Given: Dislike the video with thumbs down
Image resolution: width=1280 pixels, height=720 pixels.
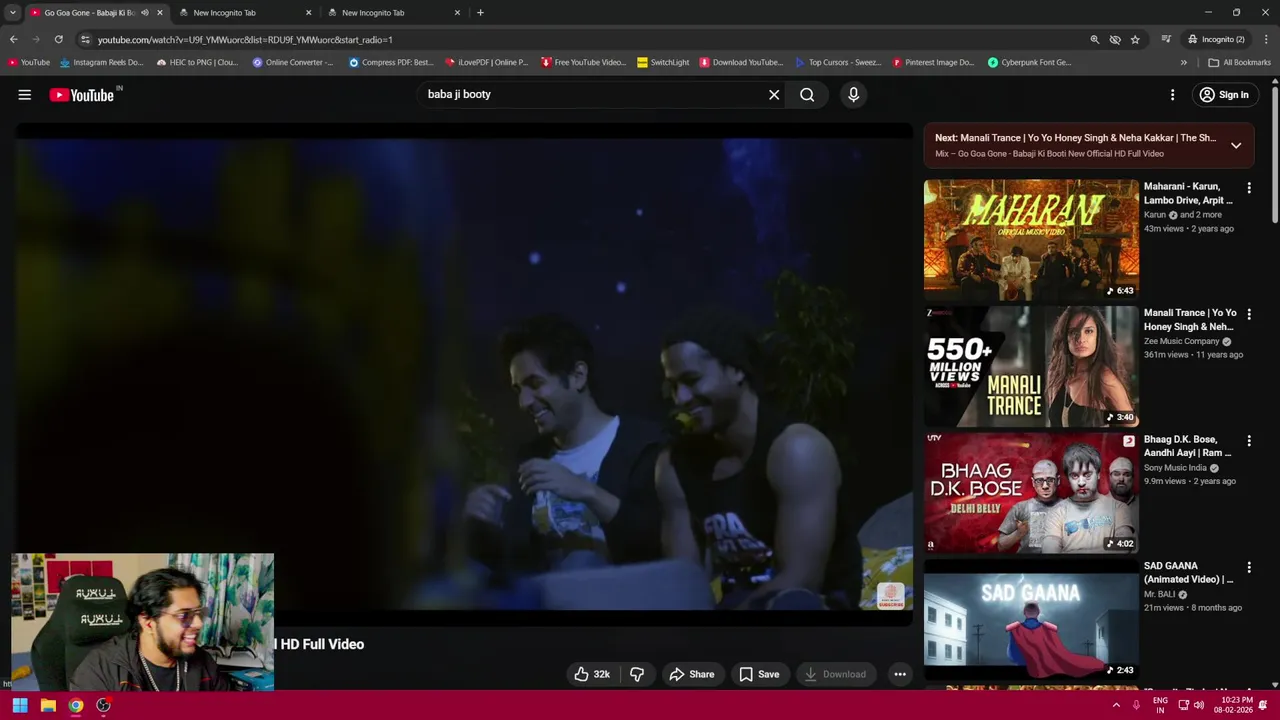Looking at the screenshot, I should (637, 674).
